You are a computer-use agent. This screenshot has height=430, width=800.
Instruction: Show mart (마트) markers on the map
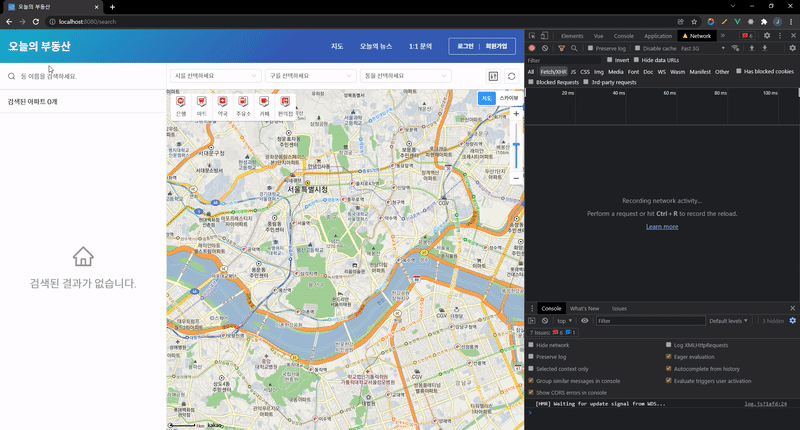click(x=202, y=106)
